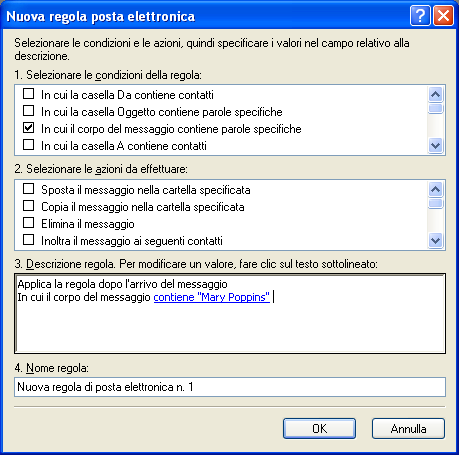This screenshot has width=459, height=455.
Task: Click conditions list scroll up arrow
Action: tap(435, 95)
